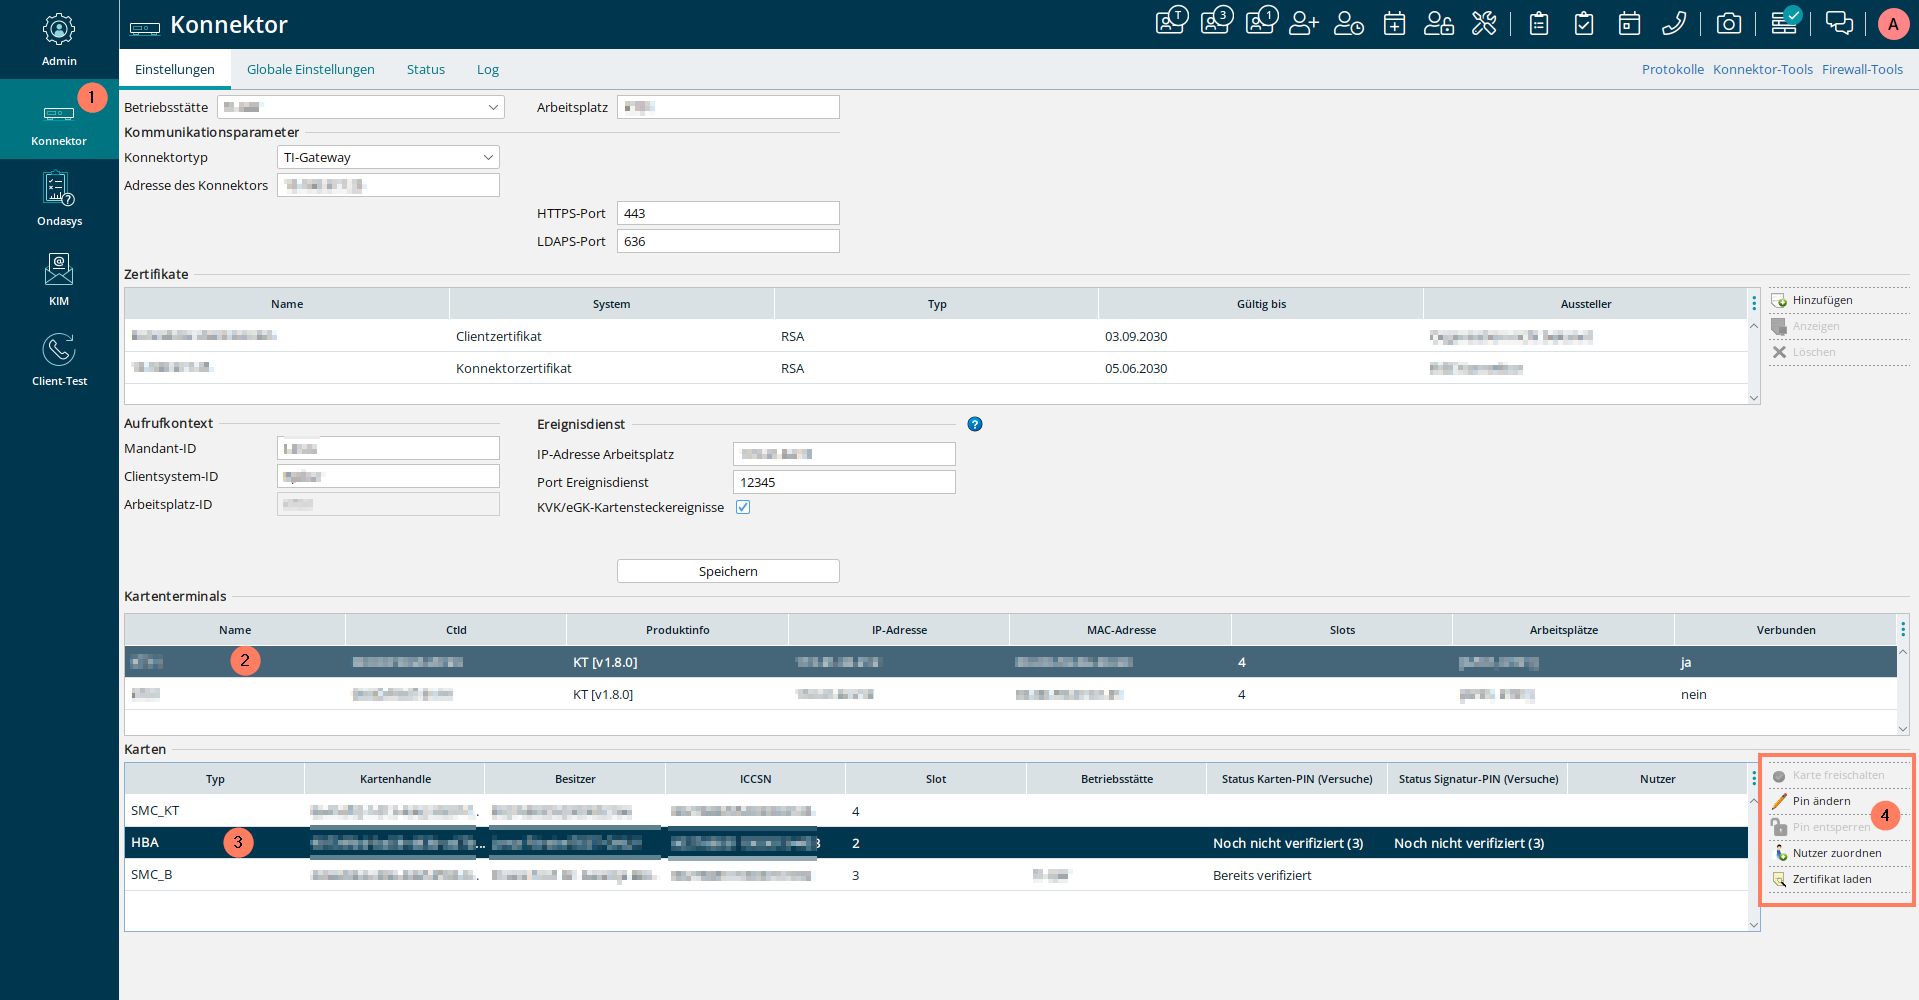The width and height of the screenshot is (1919, 1000).
Task: Open patient list icon with badge T
Action: 1171,22
